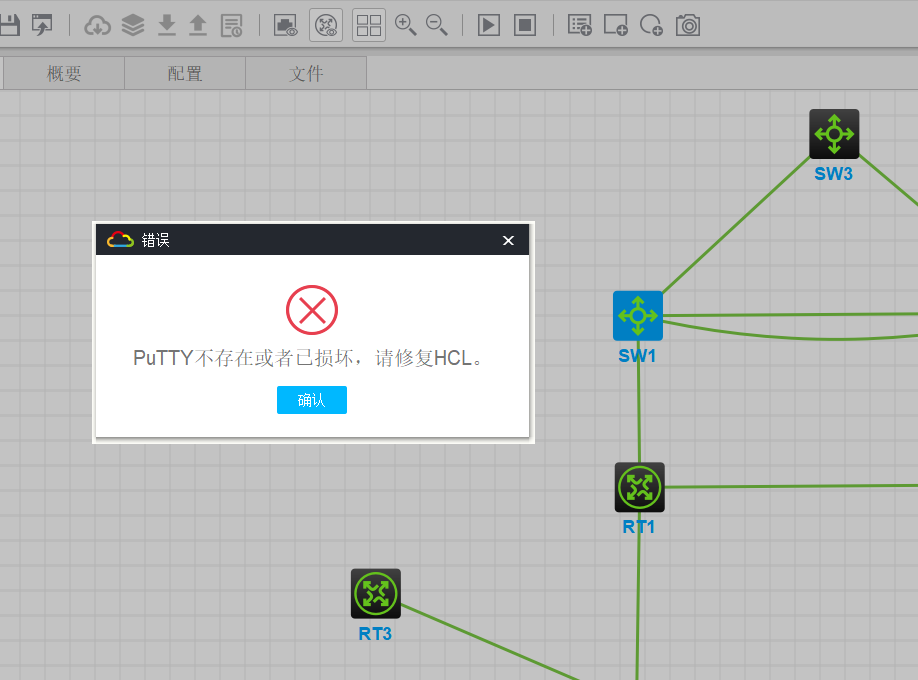This screenshot has height=680, width=918.
Task: Click the zoom out magnifier
Action: click(437, 25)
